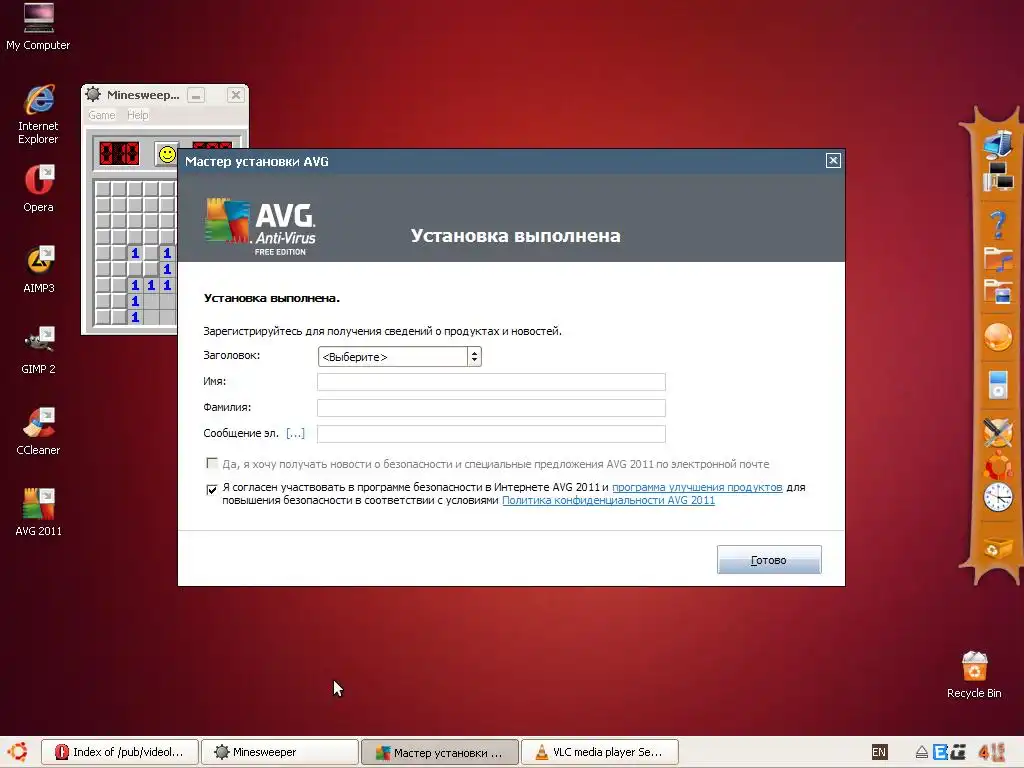Click the Ubuntu logo dock icon
The height and width of the screenshot is (768, 1024).
coord(998,465)
